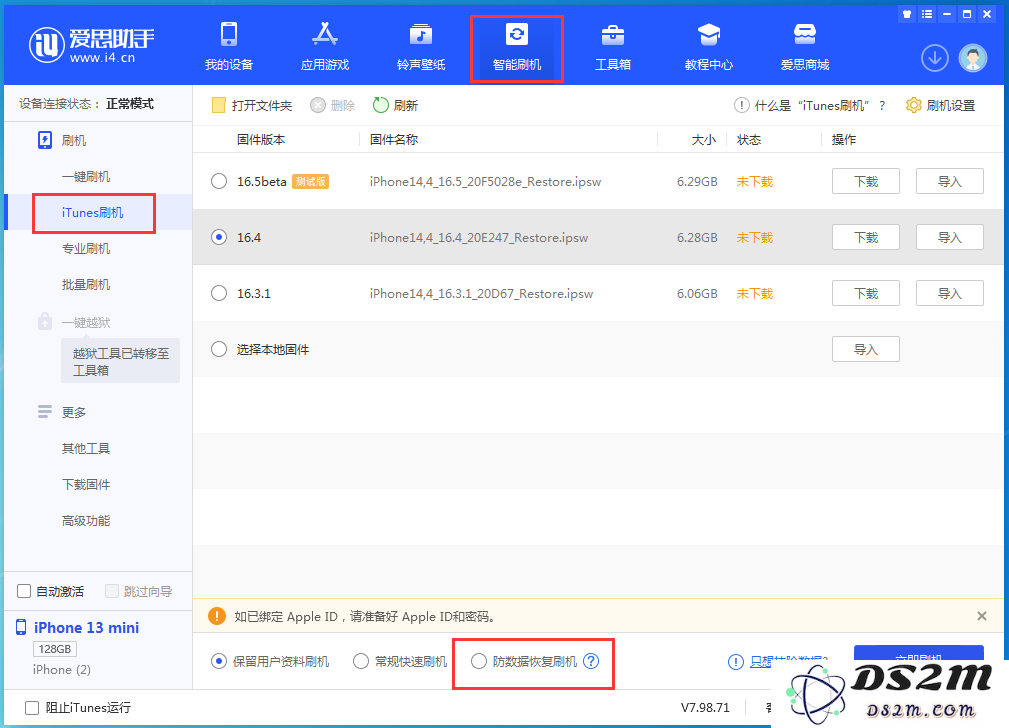1009x728 pixels.
Task: Dismiss the Apple ID warning bar
Action: click(x=981, y=616)
